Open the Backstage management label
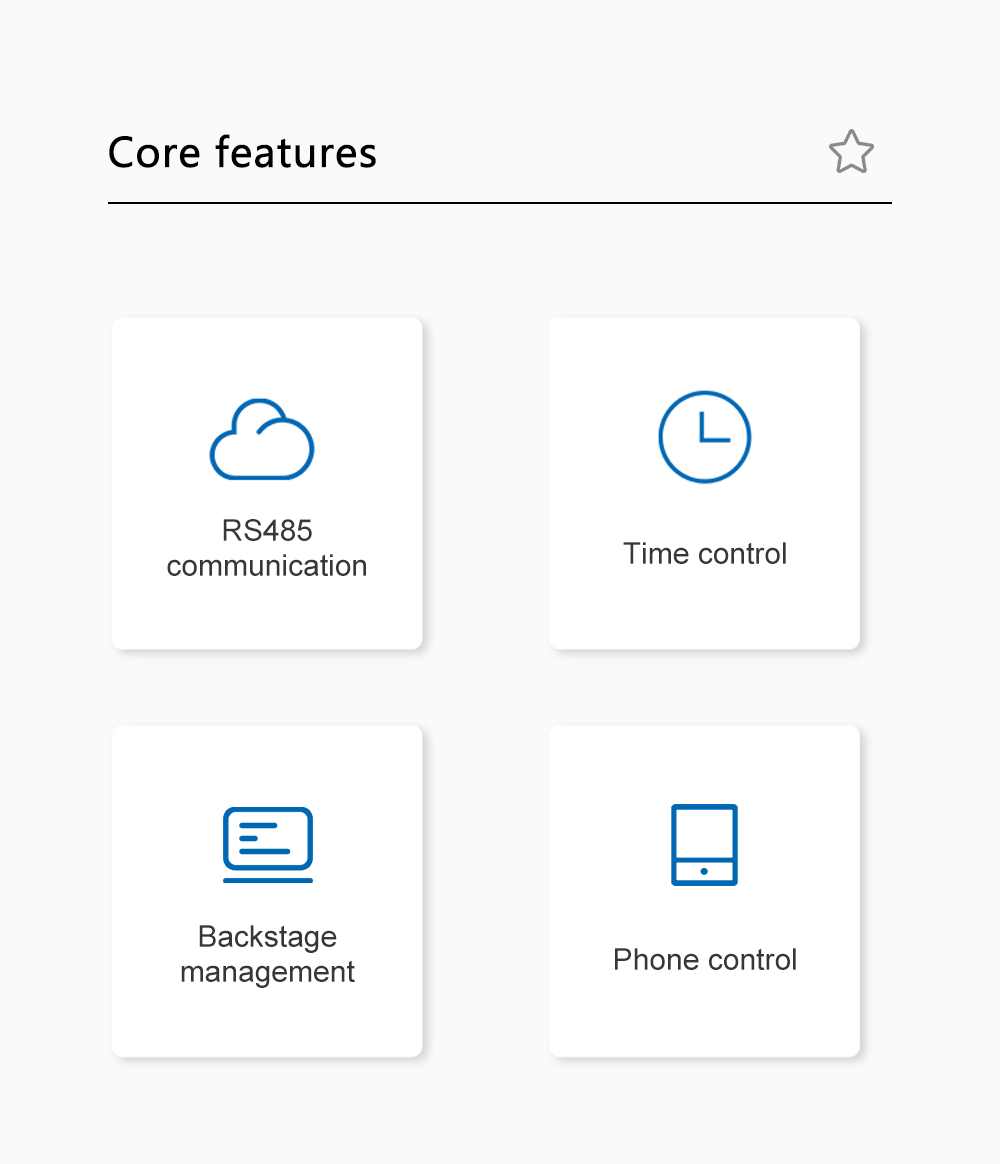 click(x=267, y=954)
